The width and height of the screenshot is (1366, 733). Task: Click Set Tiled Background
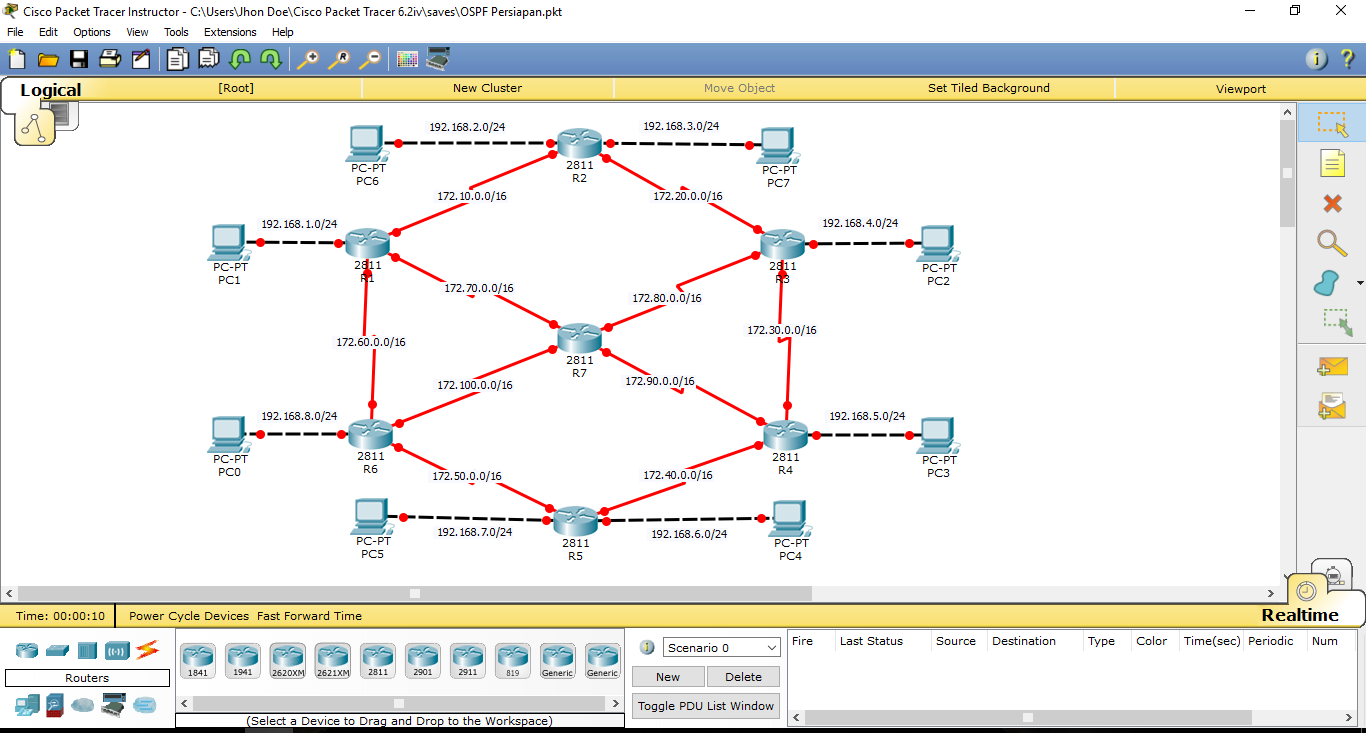pyautogui.click(x=988, y=88)
